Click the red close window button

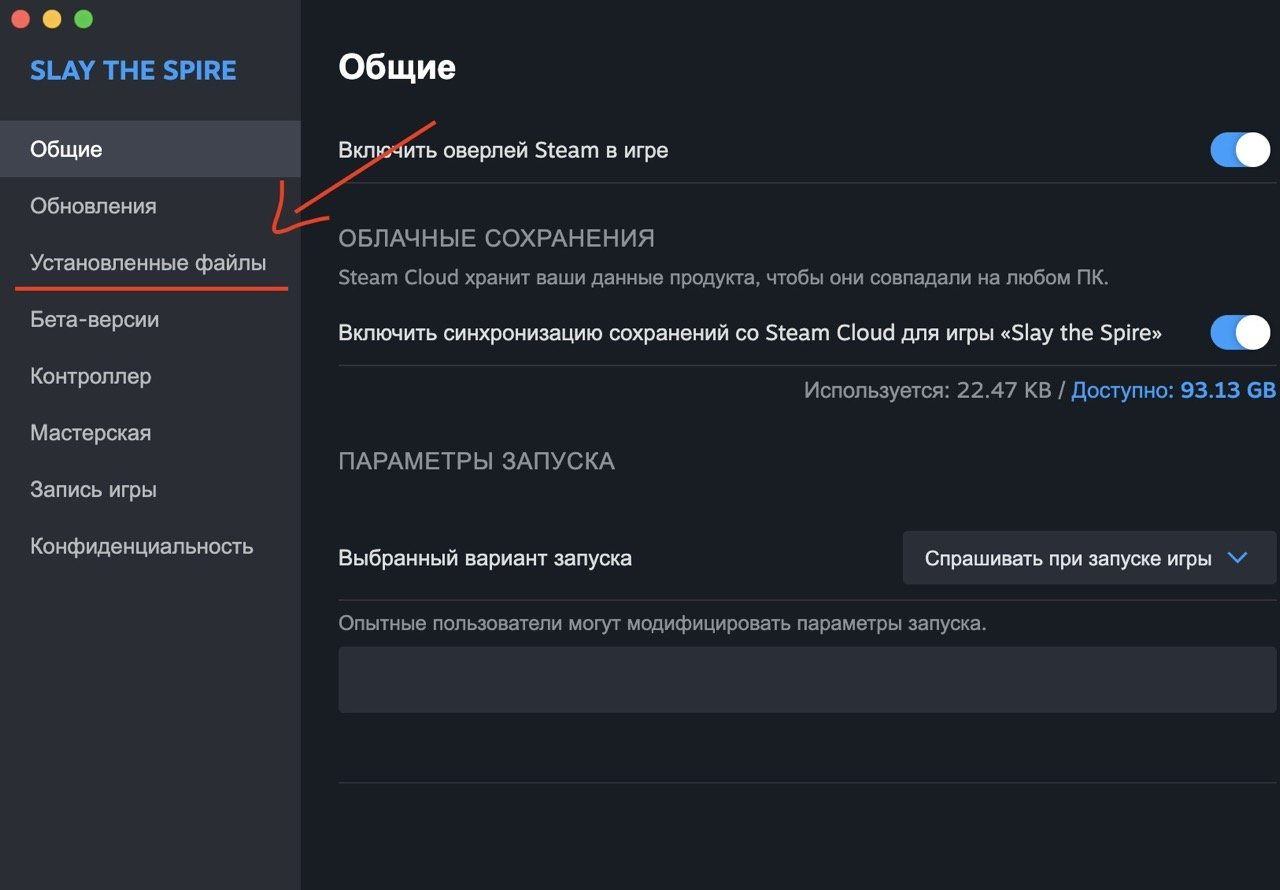click(x=20, y=19)
